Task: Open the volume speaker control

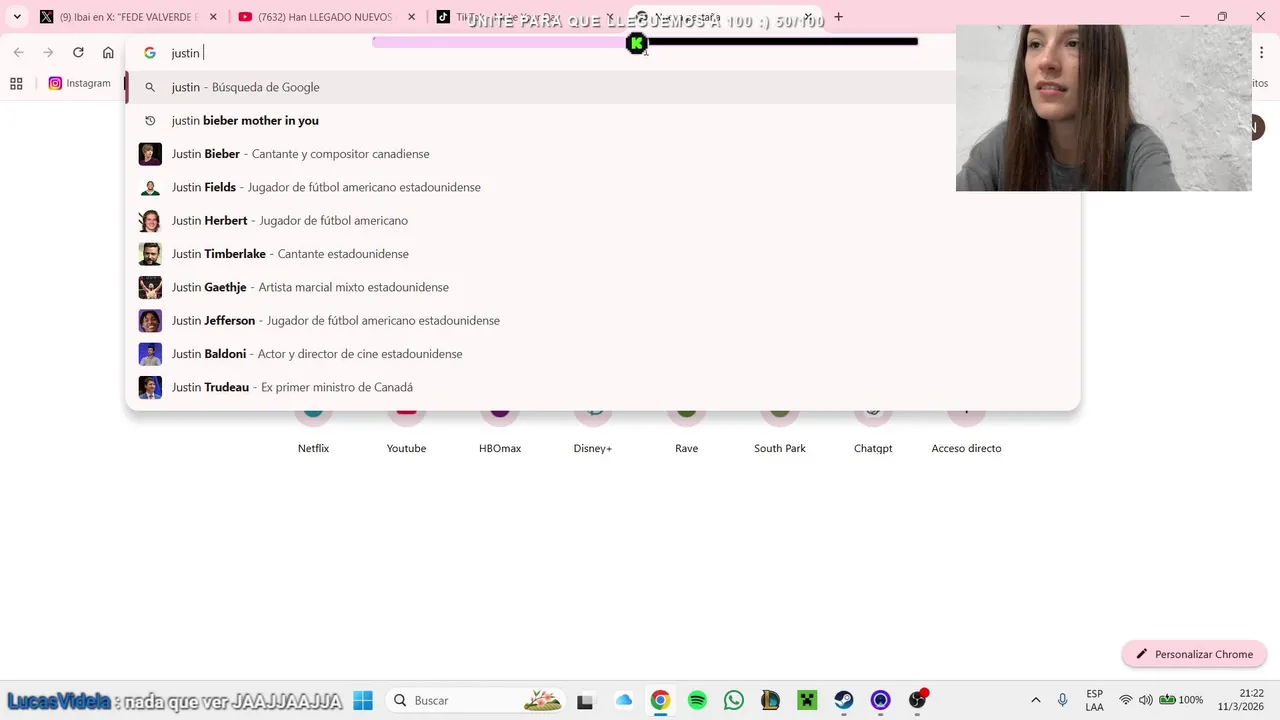Action: [x=1146, y=700]
